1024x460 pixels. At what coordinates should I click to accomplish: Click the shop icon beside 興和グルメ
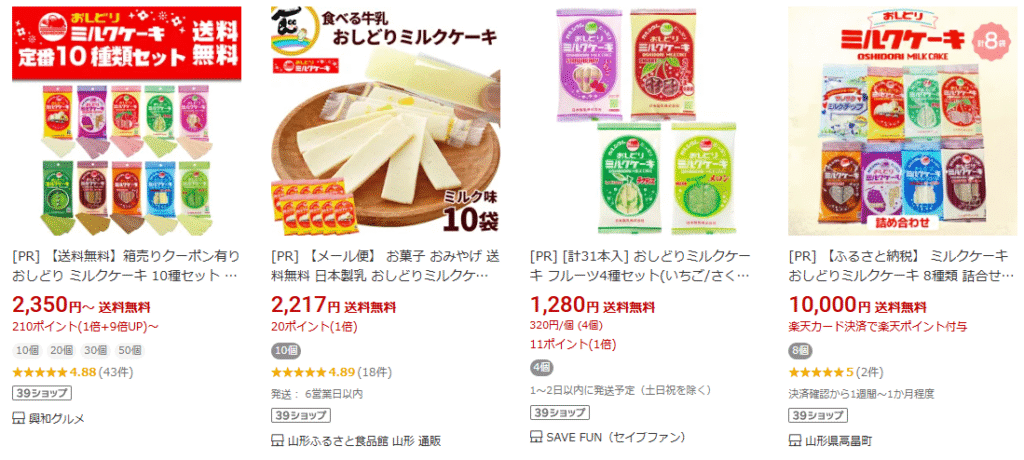point(18,418)
